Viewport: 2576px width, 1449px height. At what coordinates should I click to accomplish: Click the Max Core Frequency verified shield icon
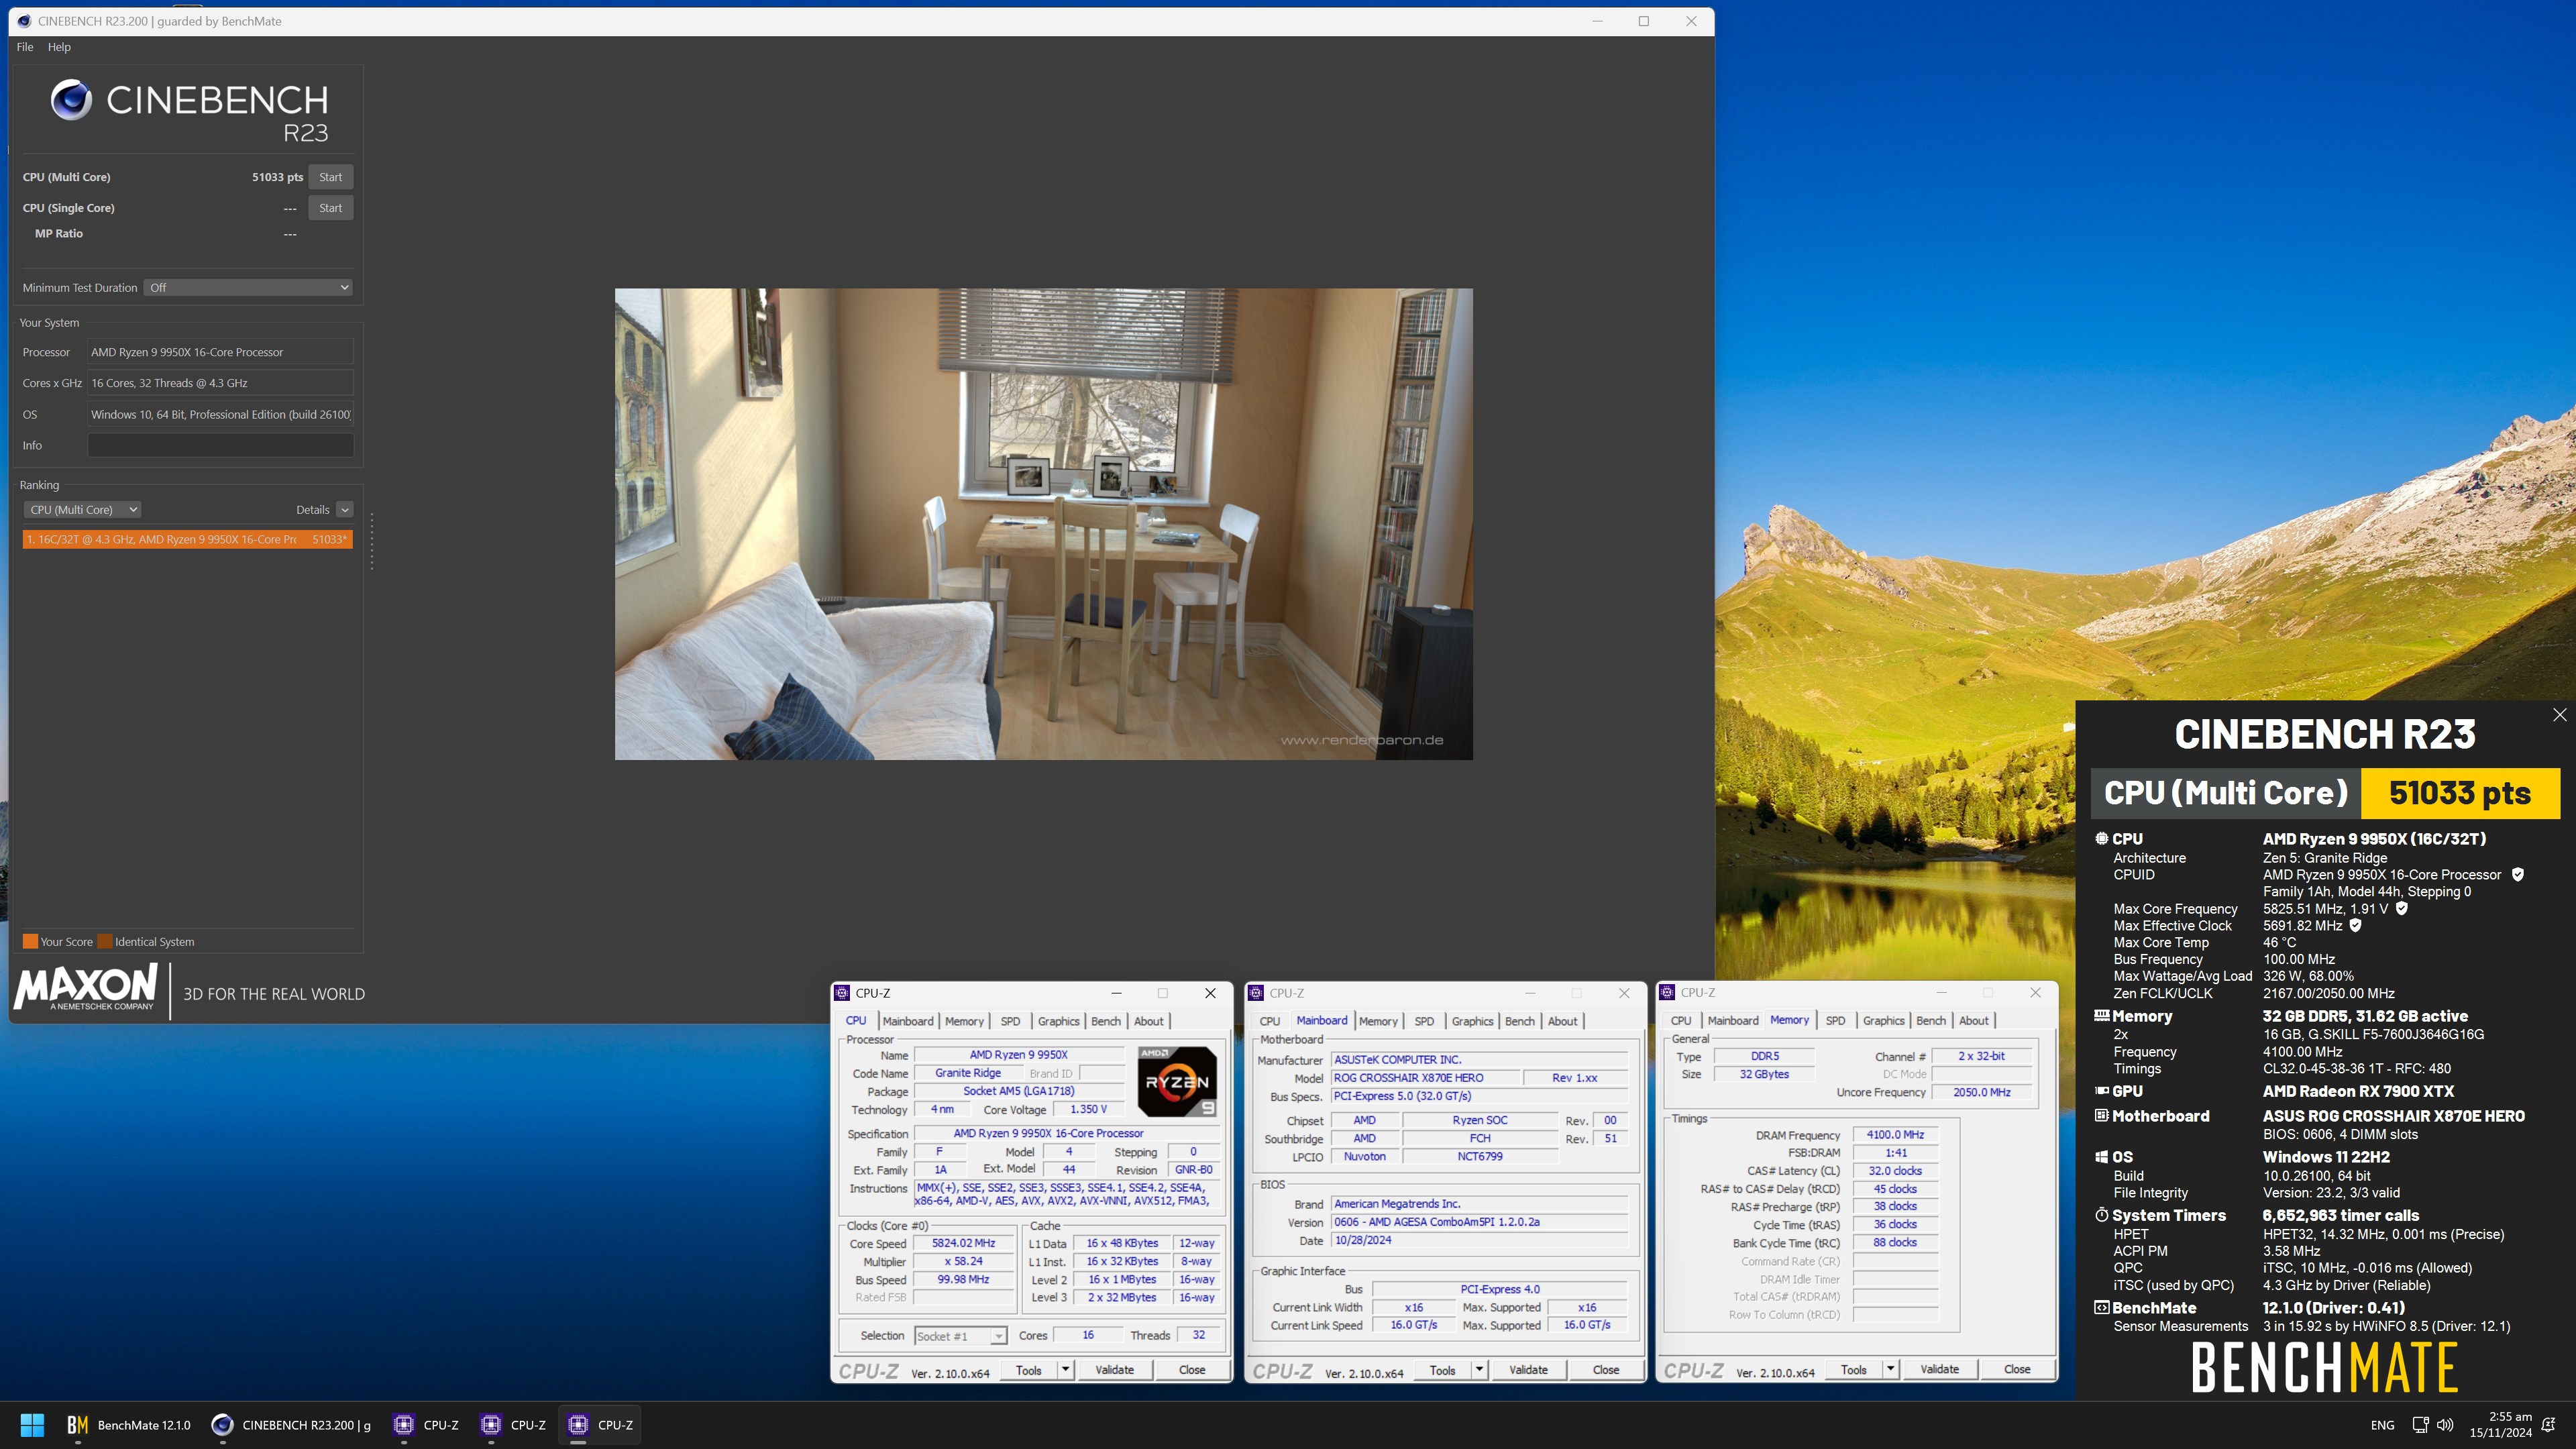point(2402,909)
